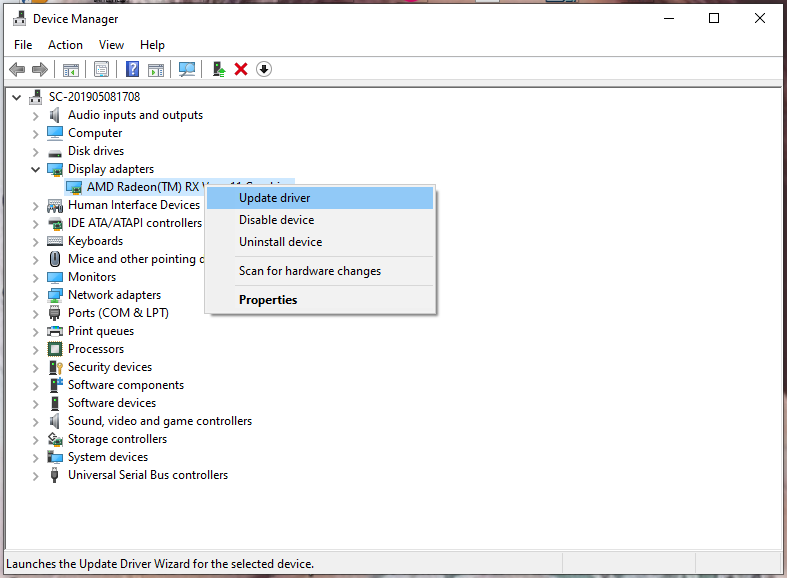
Task: Choose Disable device from context menu
Action: click(x=320, y=220)
